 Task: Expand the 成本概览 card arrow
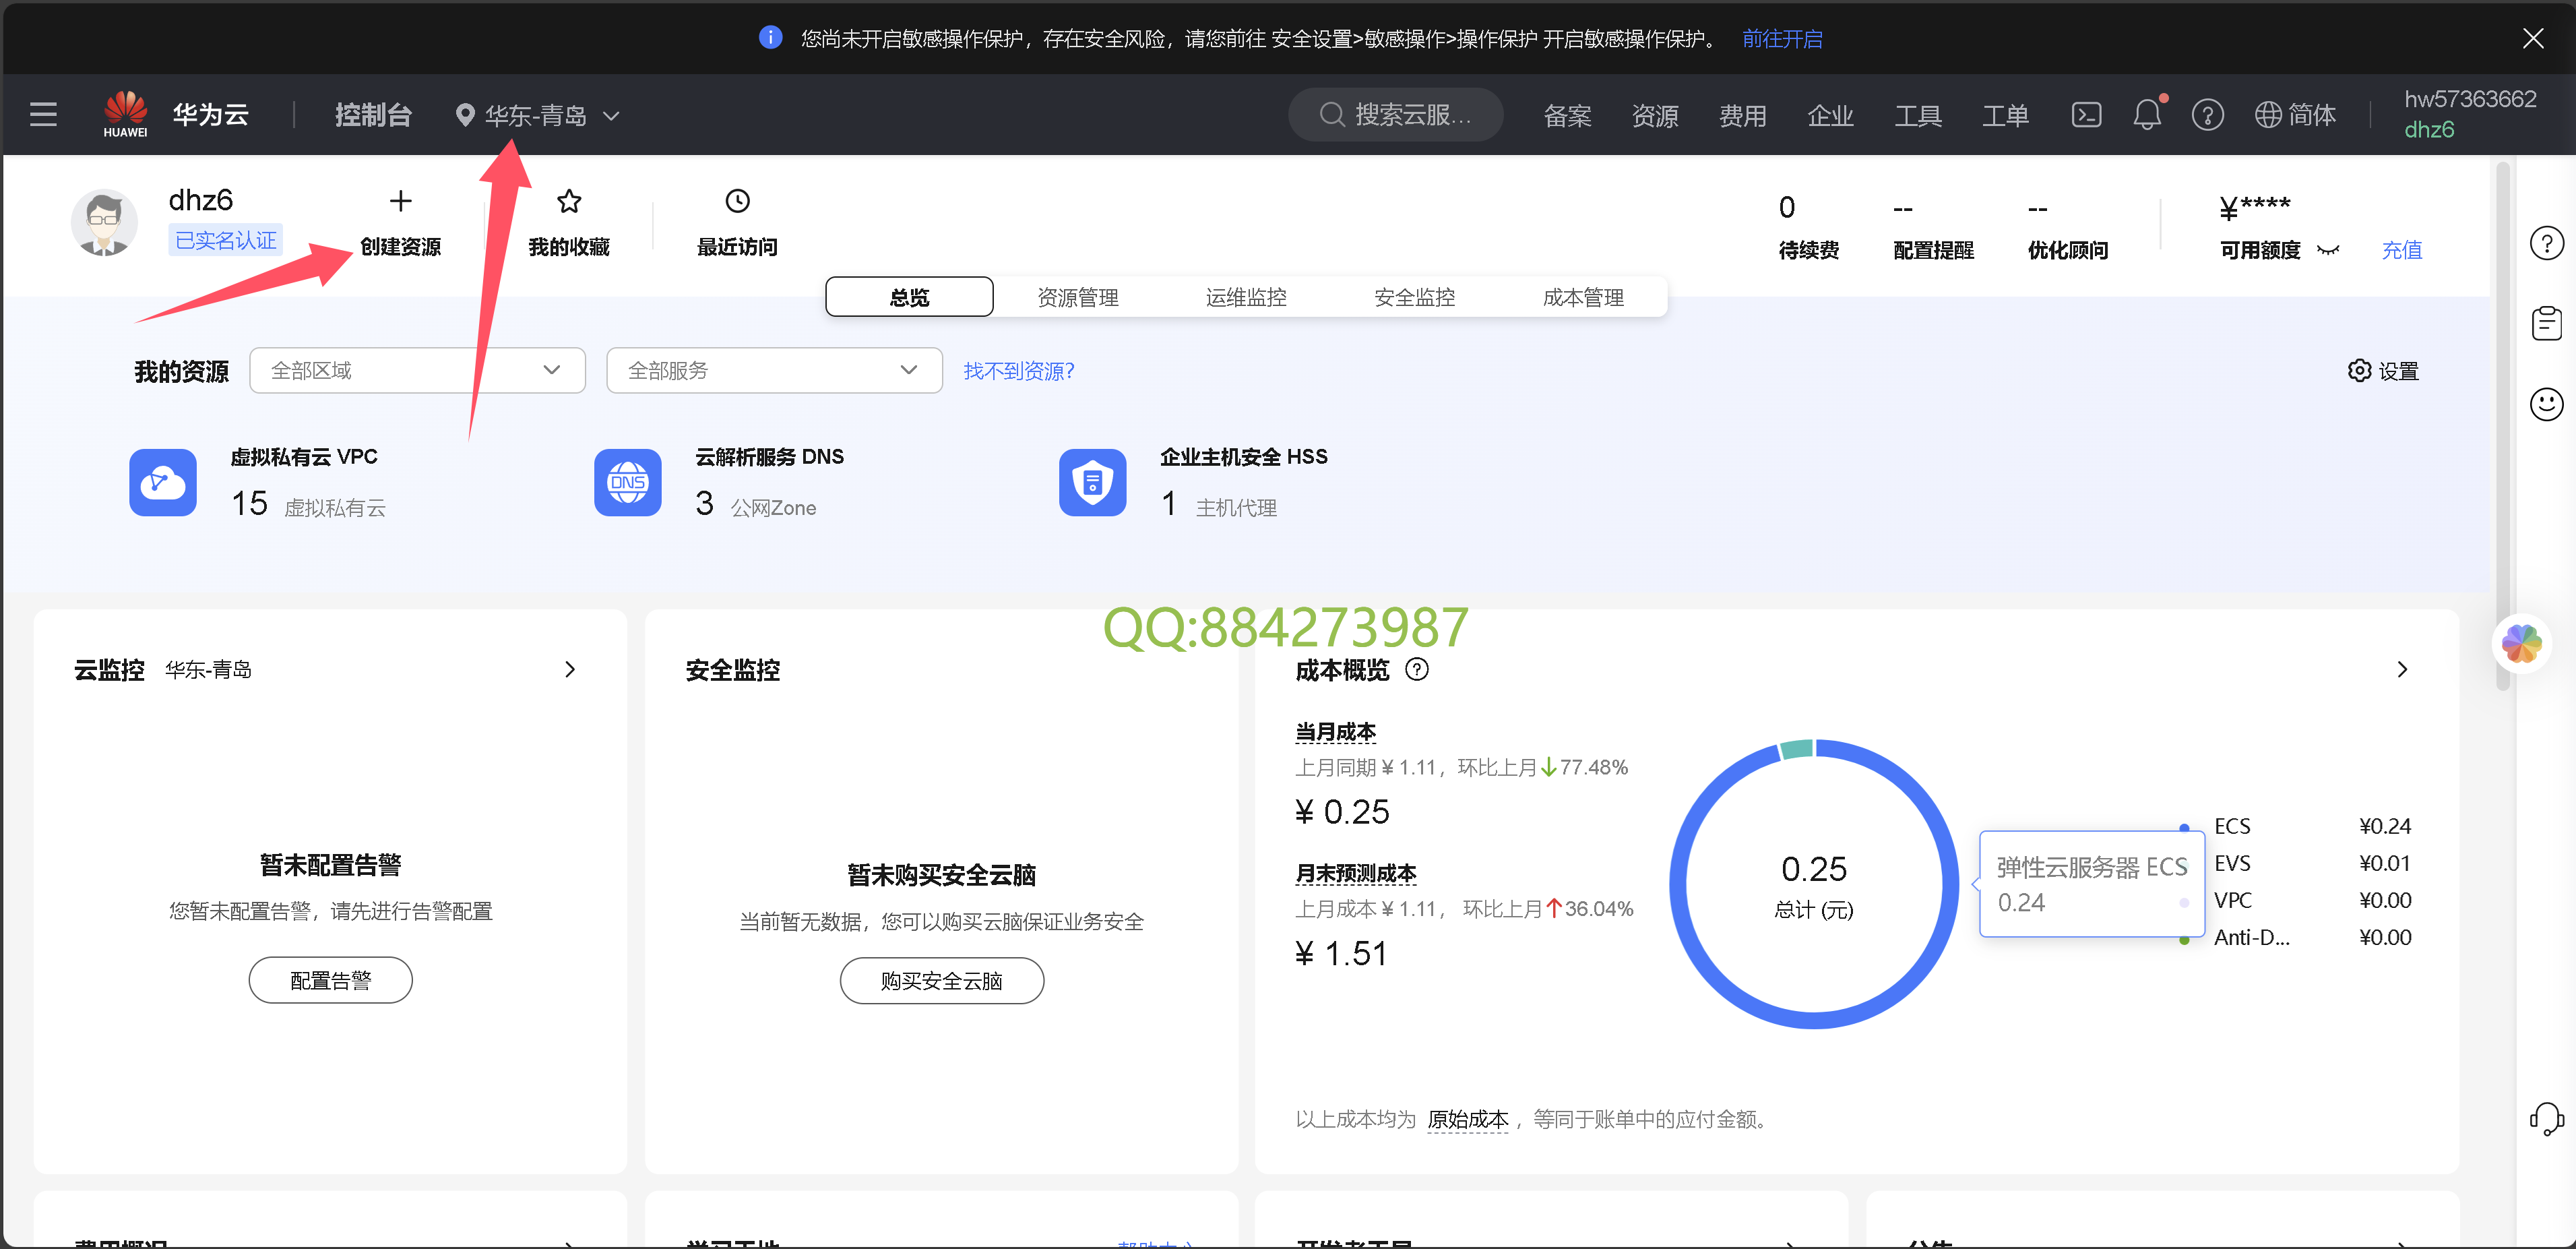(x=2402, y=669)
